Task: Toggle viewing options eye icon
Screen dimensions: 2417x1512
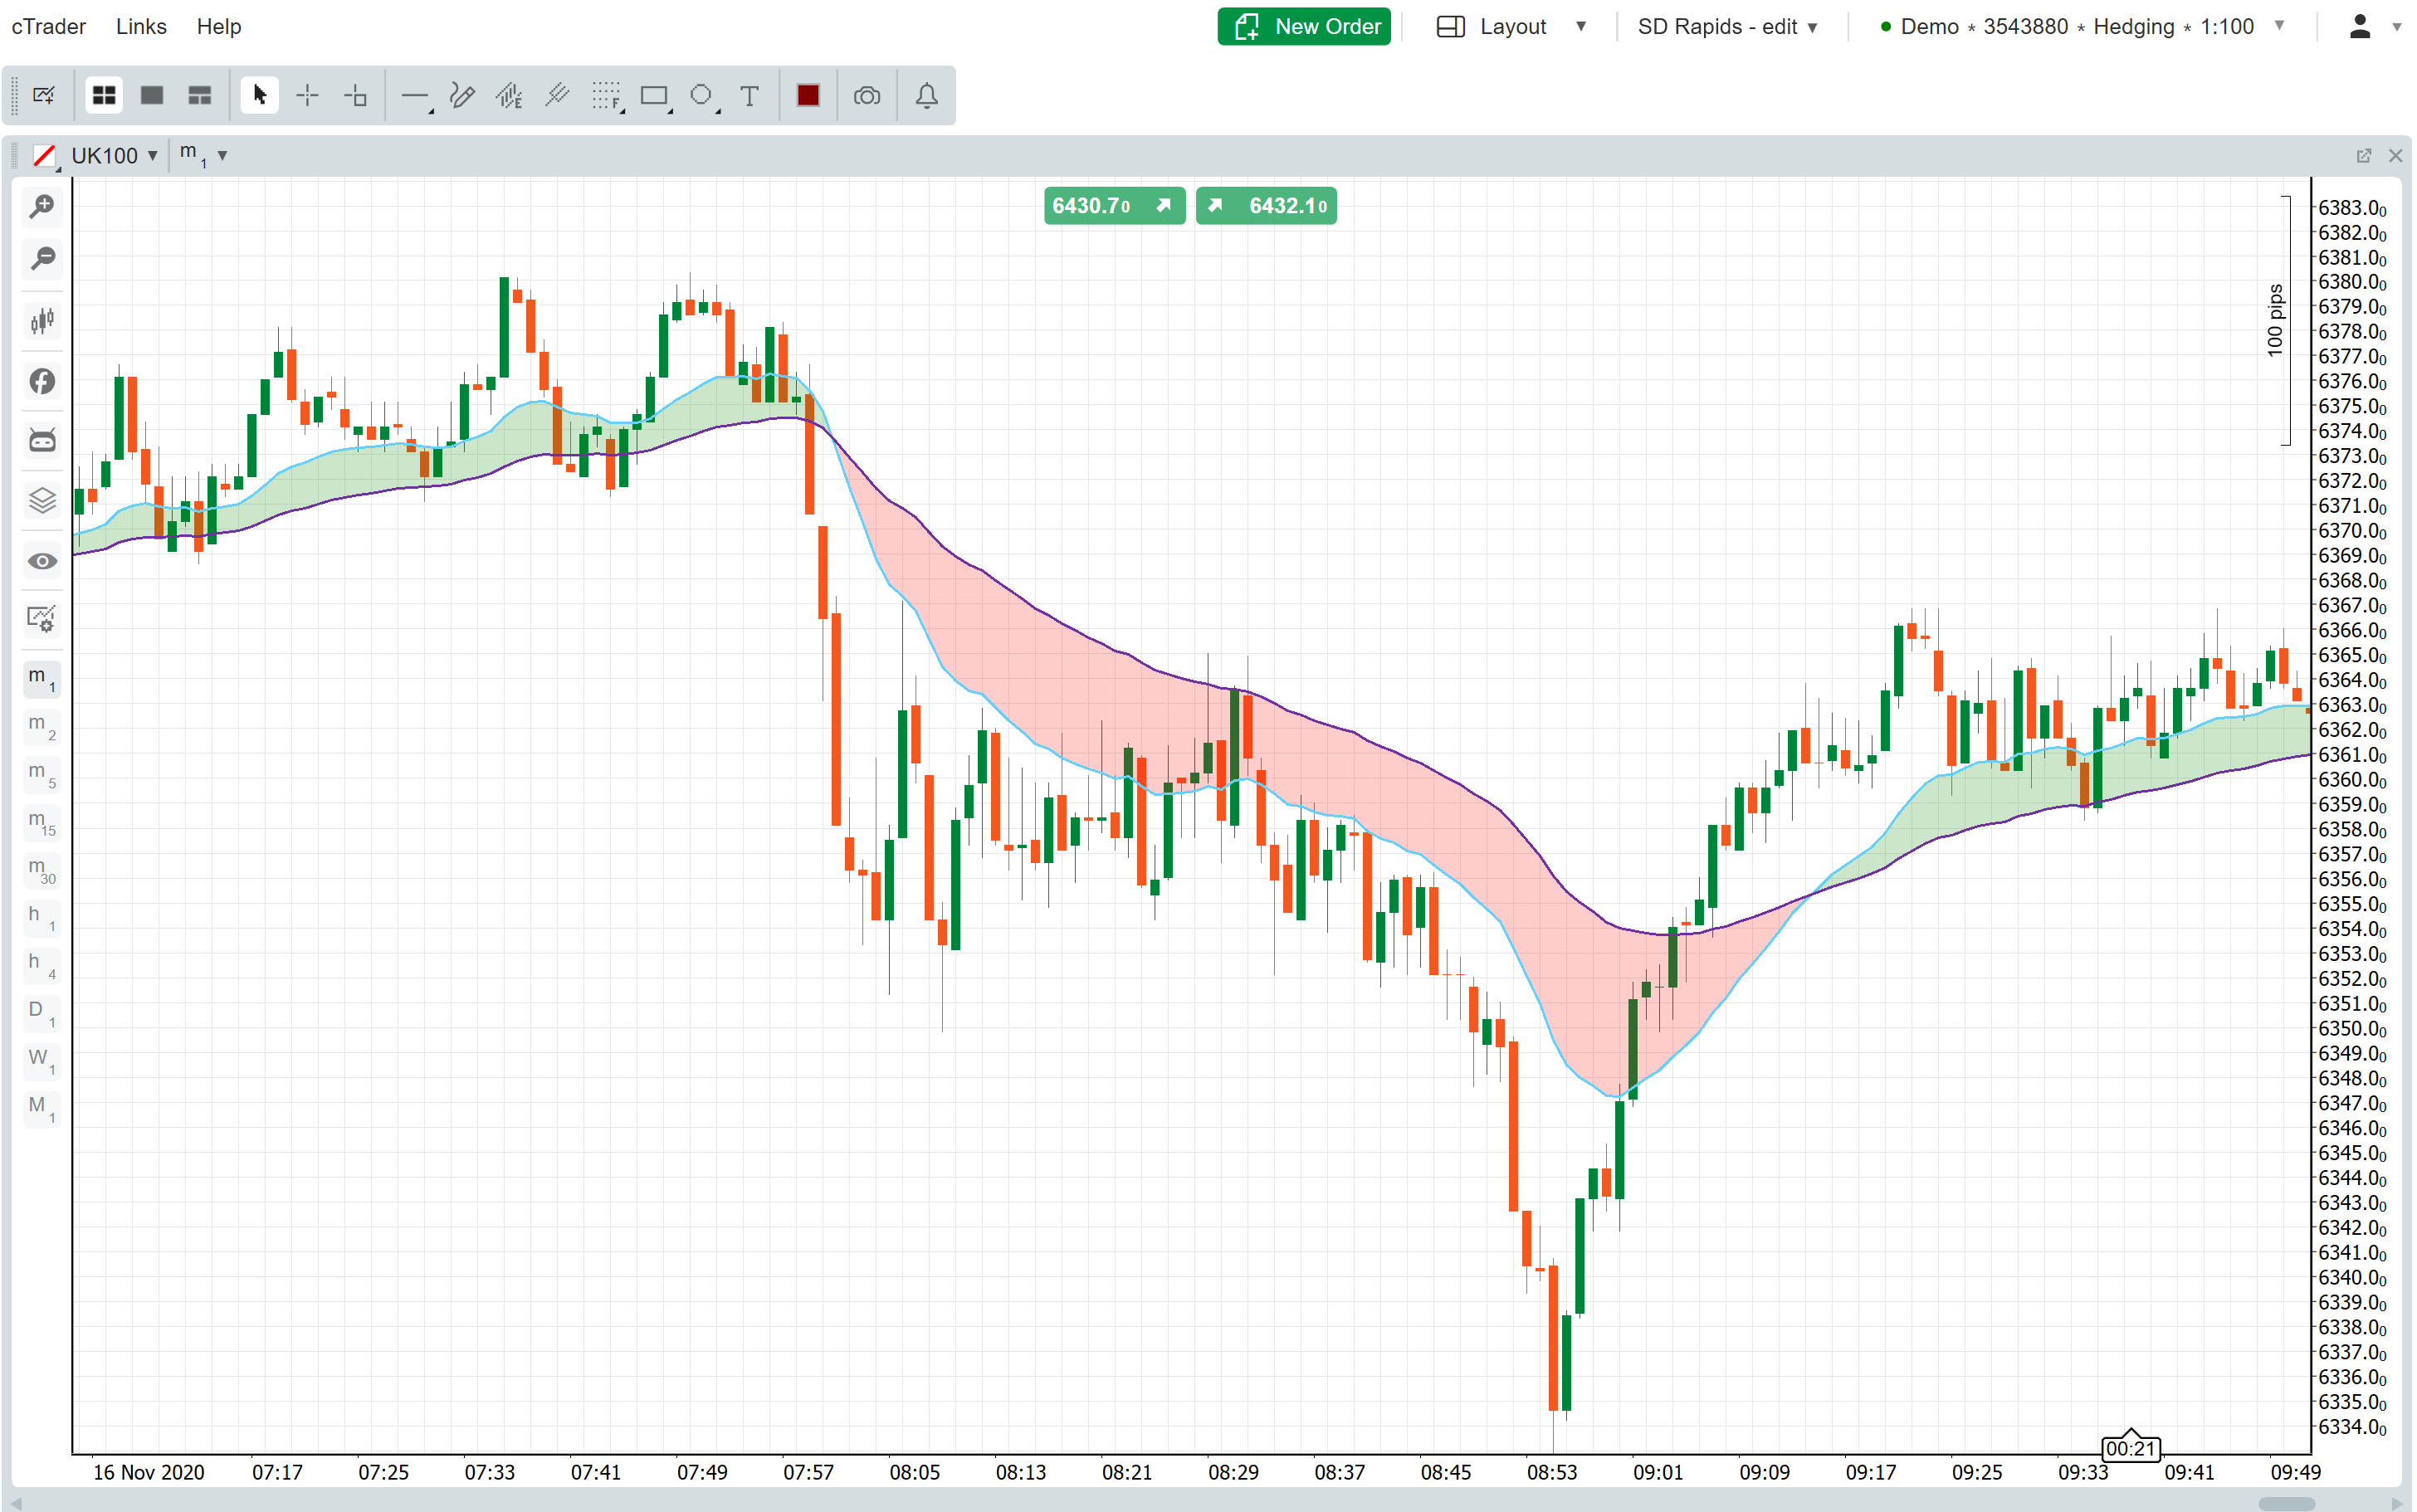Action: click(42, 561)
